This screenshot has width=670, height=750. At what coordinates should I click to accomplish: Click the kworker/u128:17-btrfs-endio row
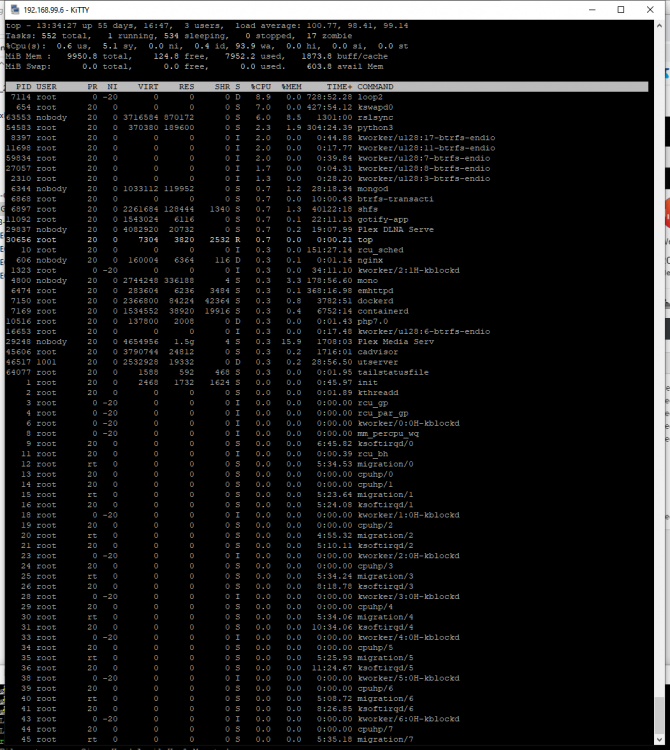[327, 138]
